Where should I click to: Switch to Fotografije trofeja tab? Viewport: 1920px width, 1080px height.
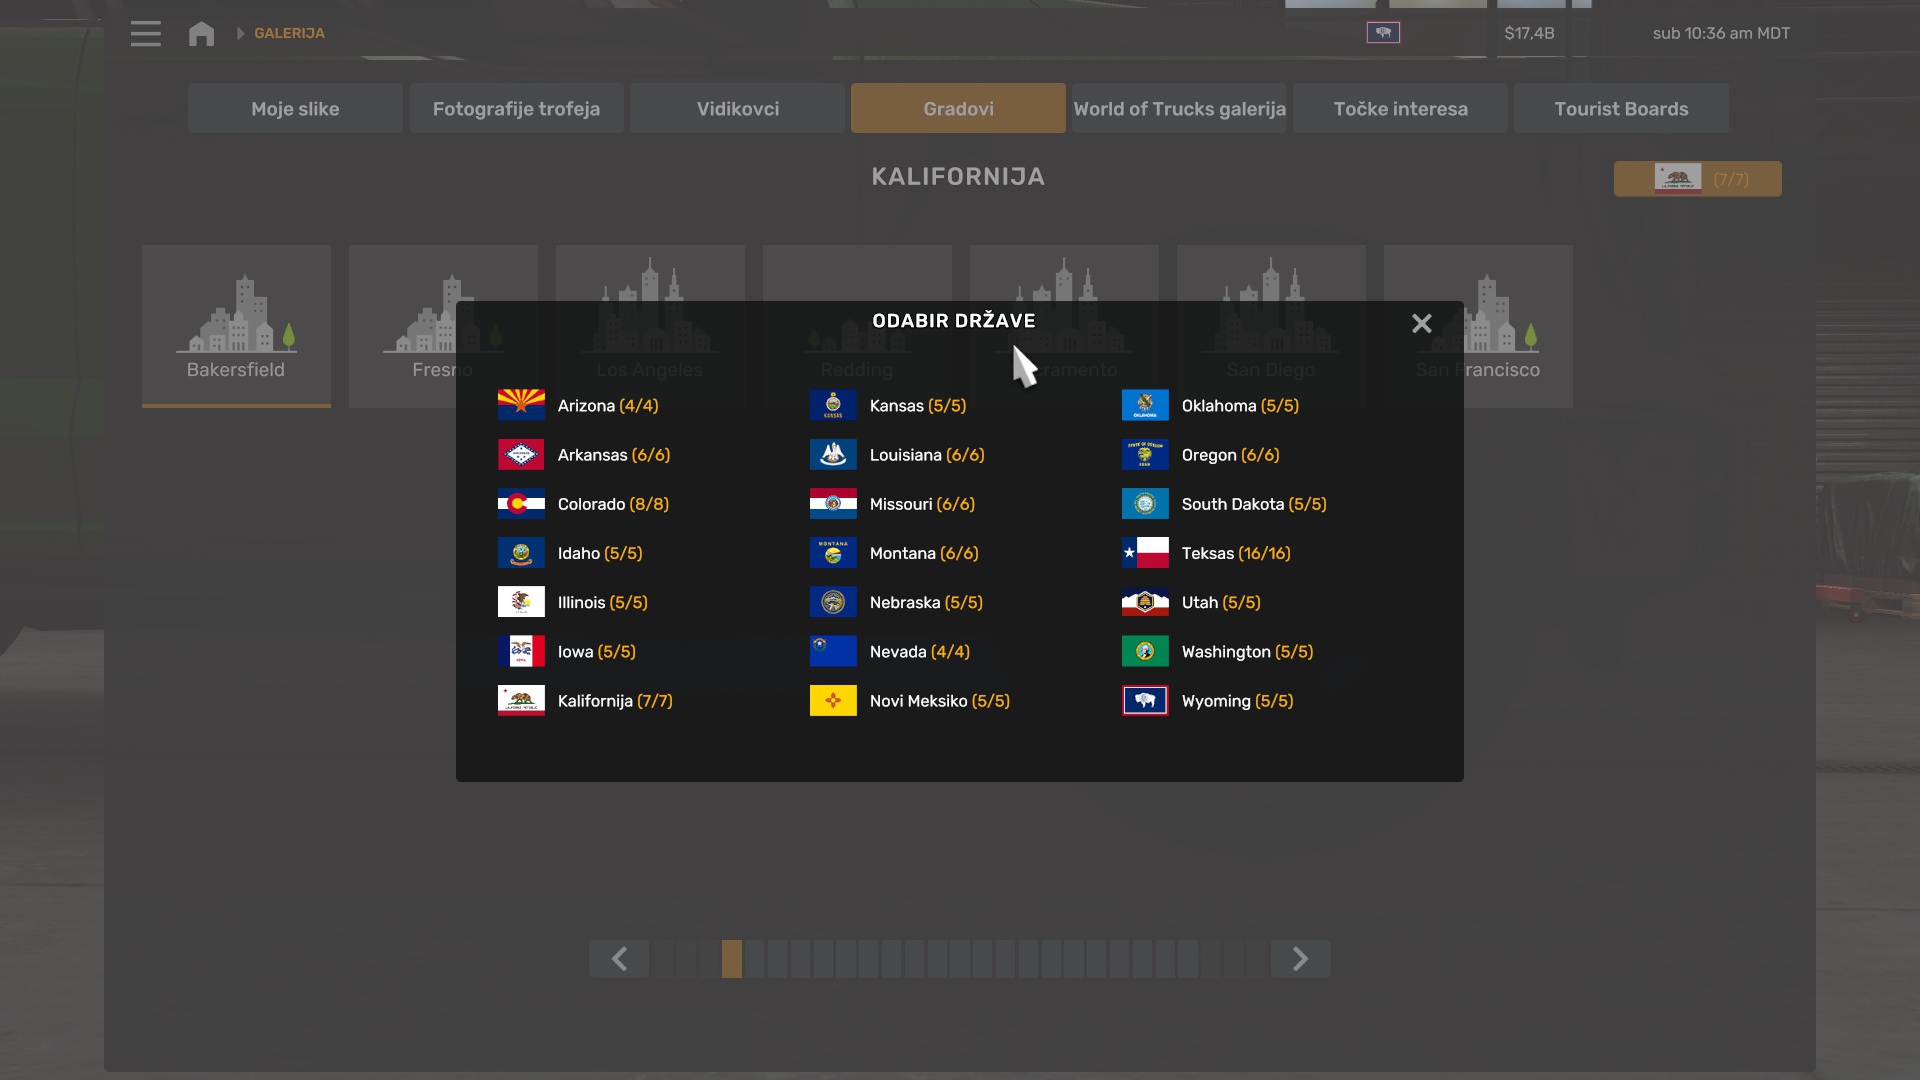point(516,108)
